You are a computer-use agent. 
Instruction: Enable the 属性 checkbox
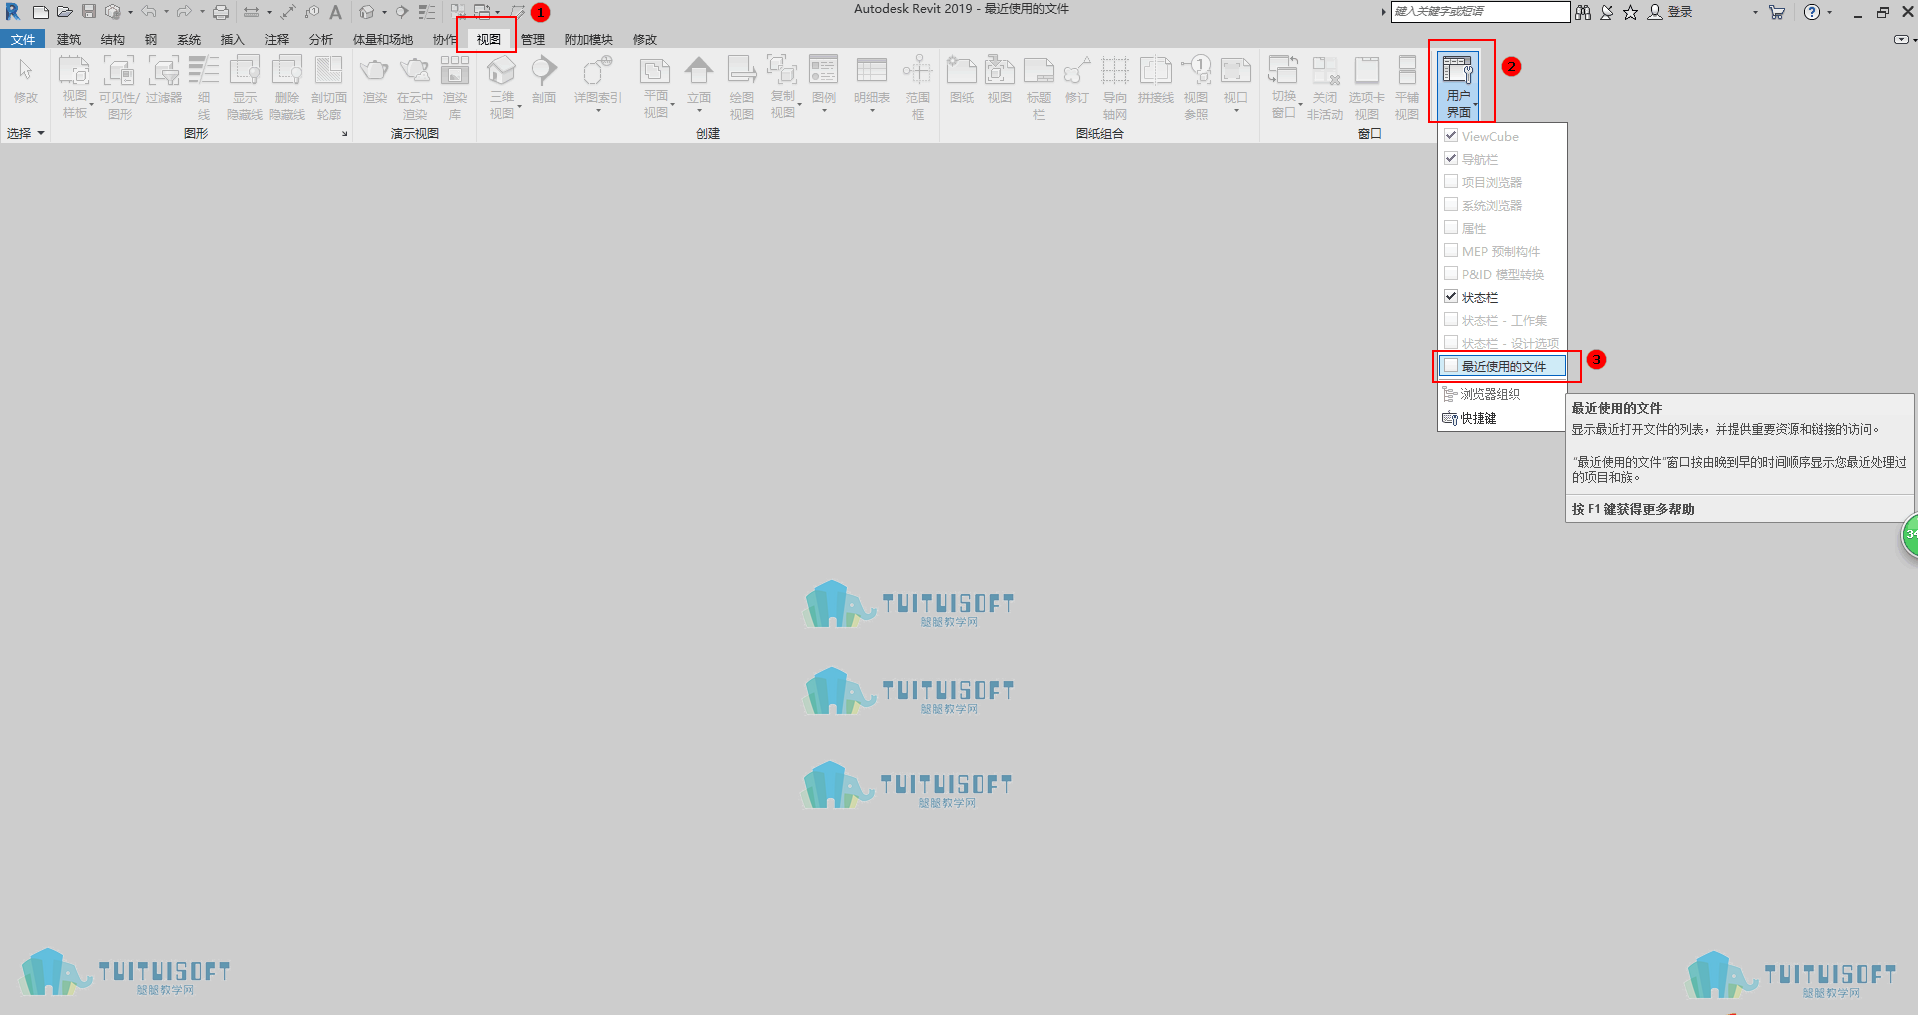[1451, 227]
